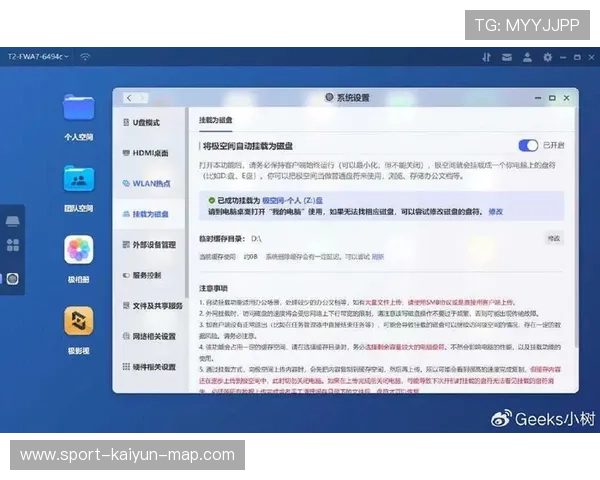Screen dimensions: 600x480
Task: Switch to the 挂载为磁盘 tab header
Action: coord(215,120)
